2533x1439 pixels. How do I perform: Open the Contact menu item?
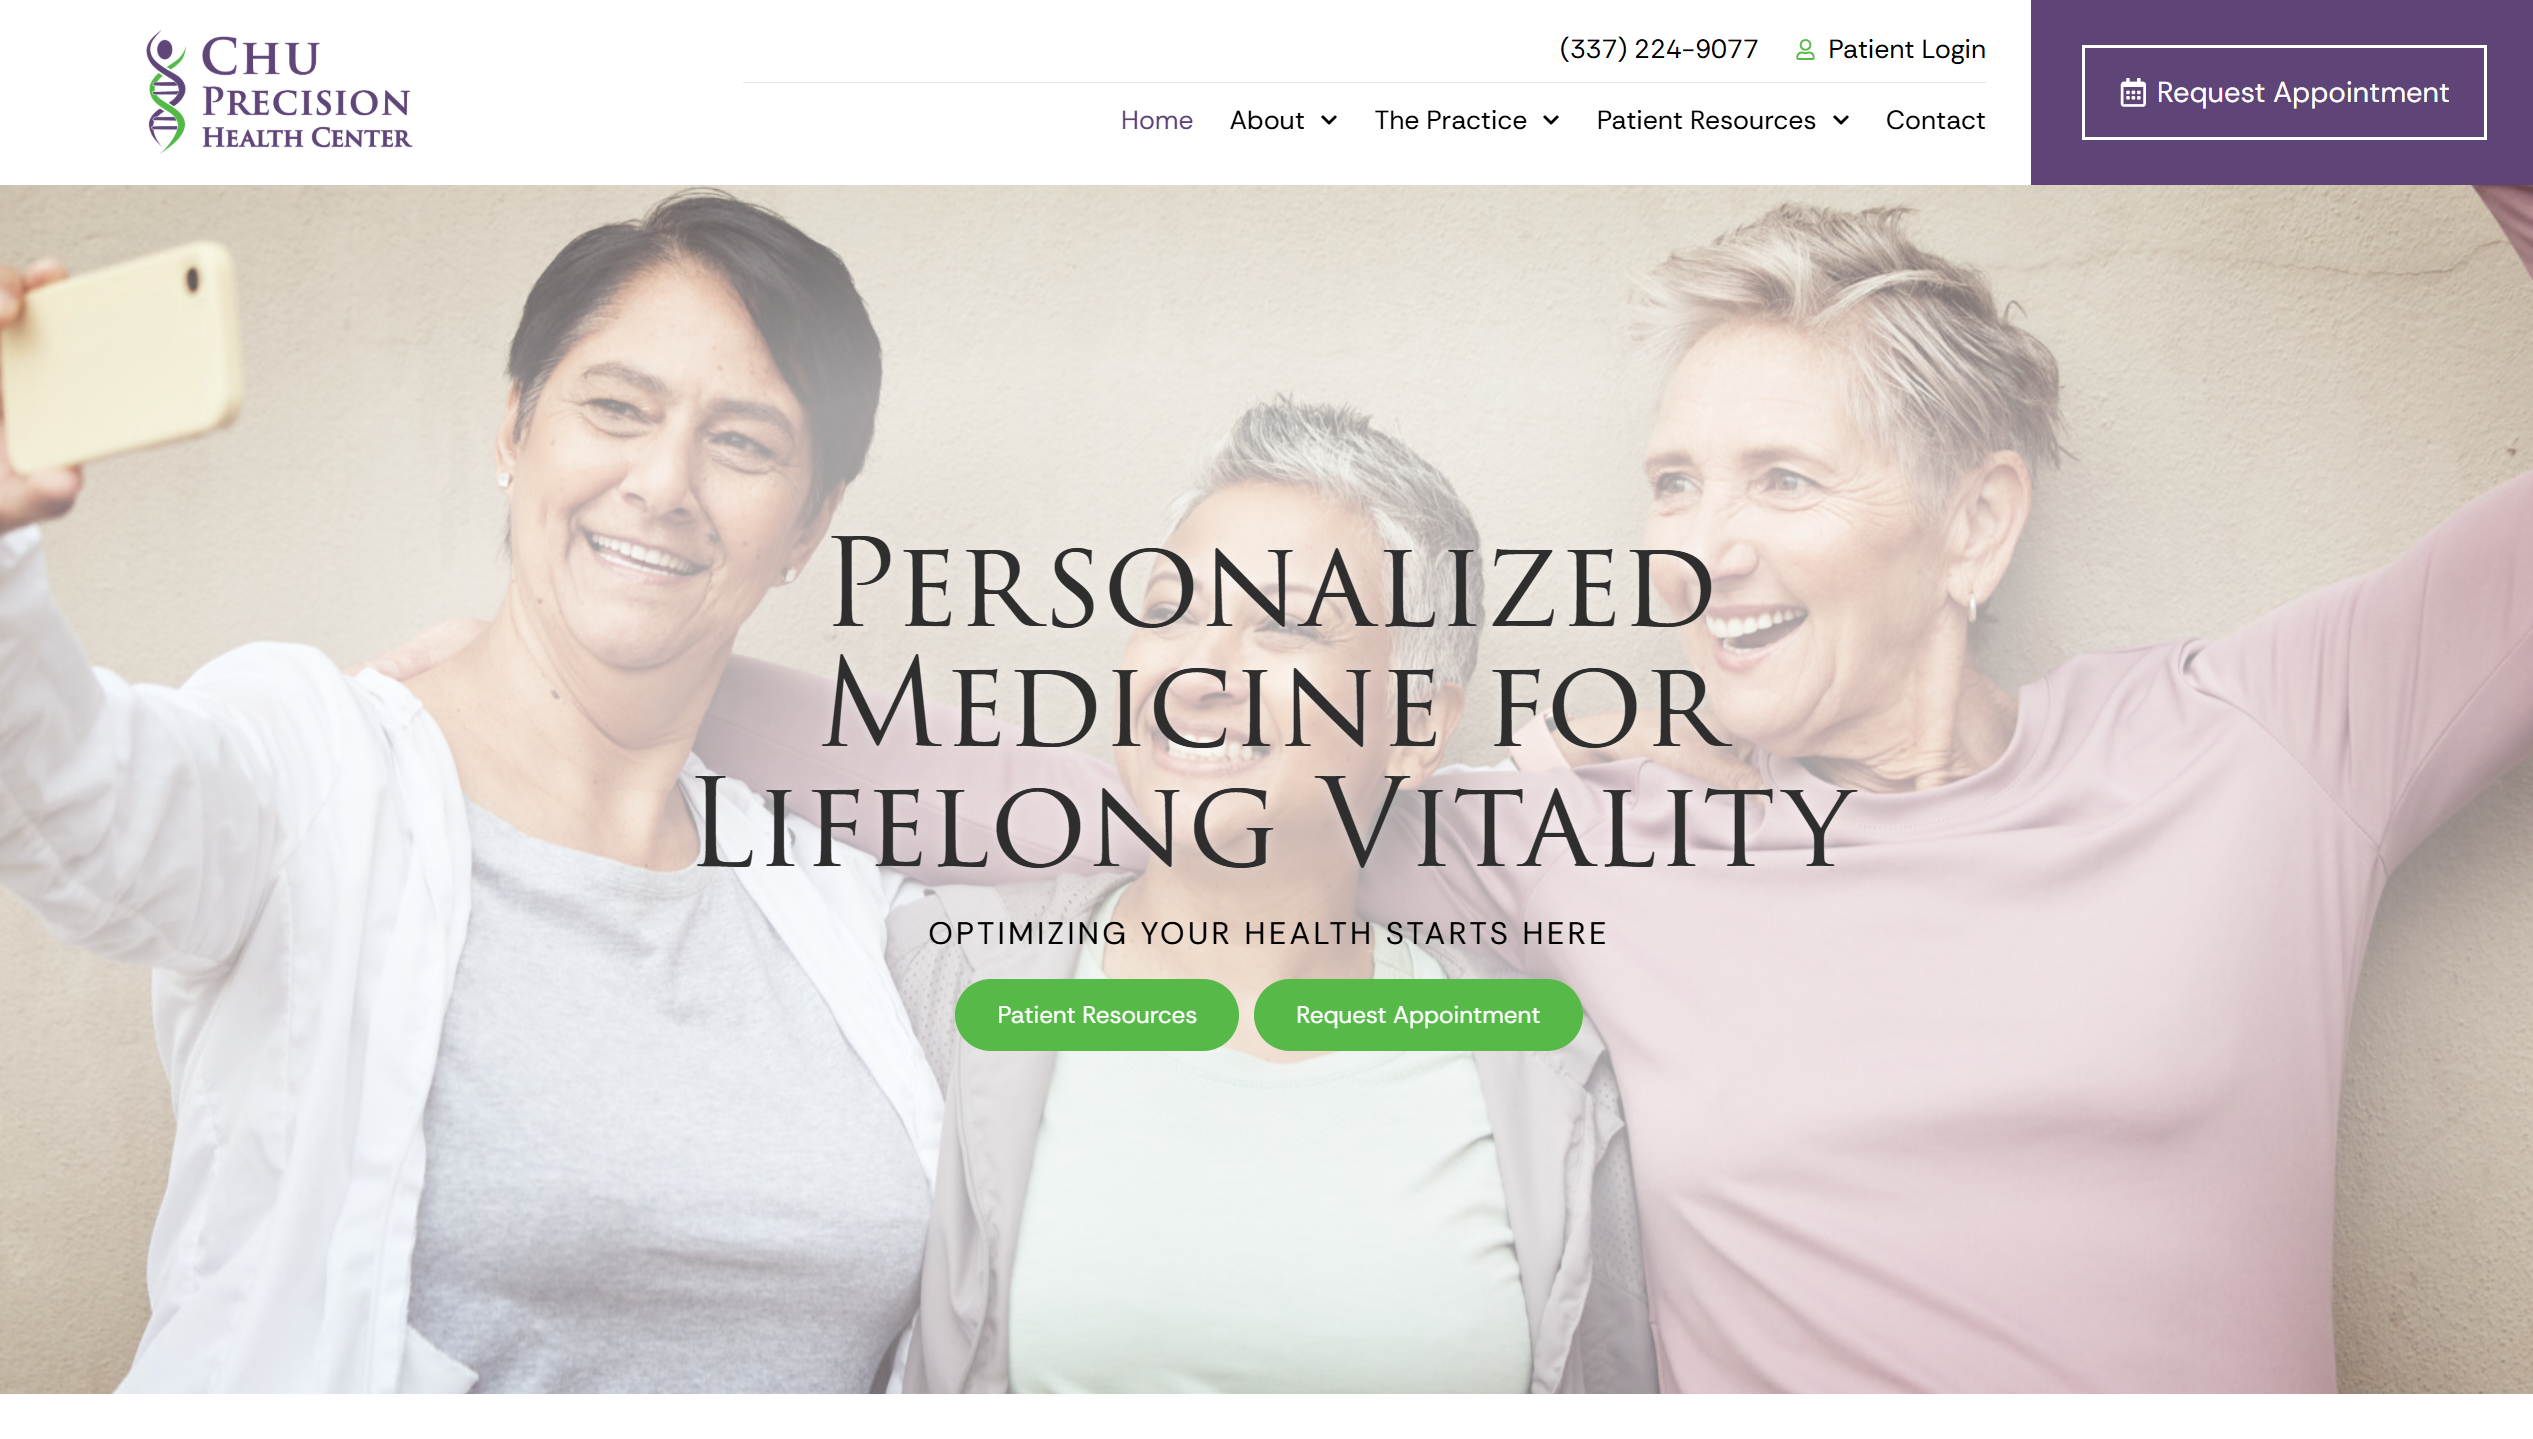[x=1935, y=120]
